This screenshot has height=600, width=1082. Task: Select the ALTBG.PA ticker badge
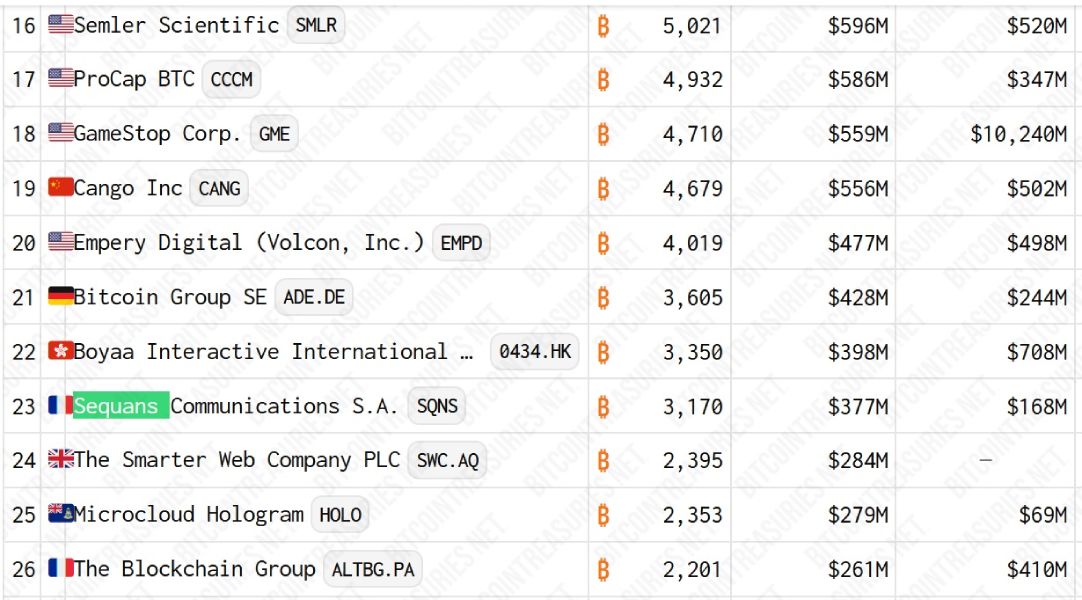point(373,570)
